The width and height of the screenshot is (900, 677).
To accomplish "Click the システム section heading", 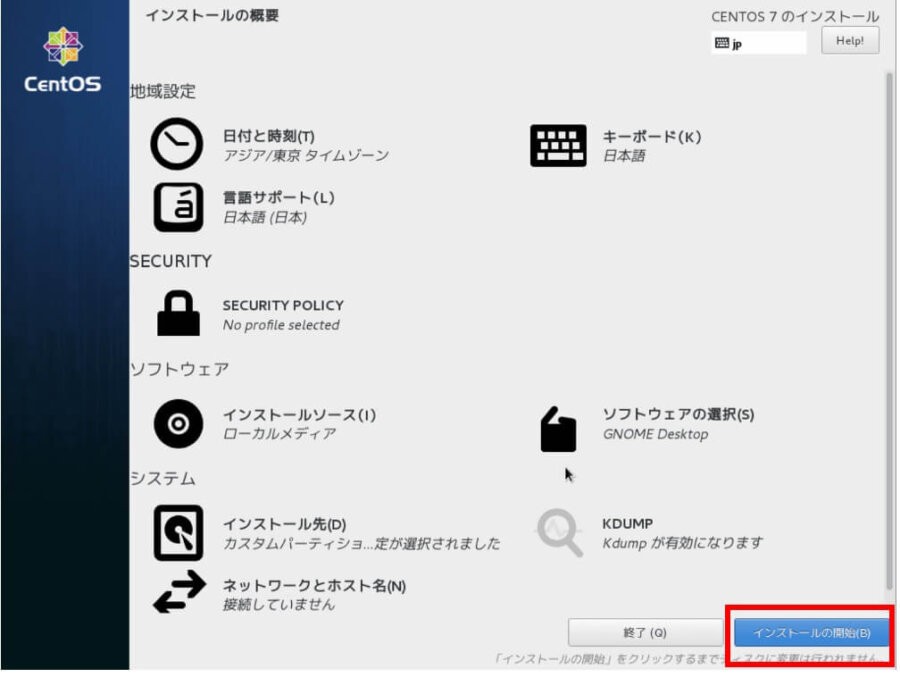I will pyautogui.click(x=163, y=478).
